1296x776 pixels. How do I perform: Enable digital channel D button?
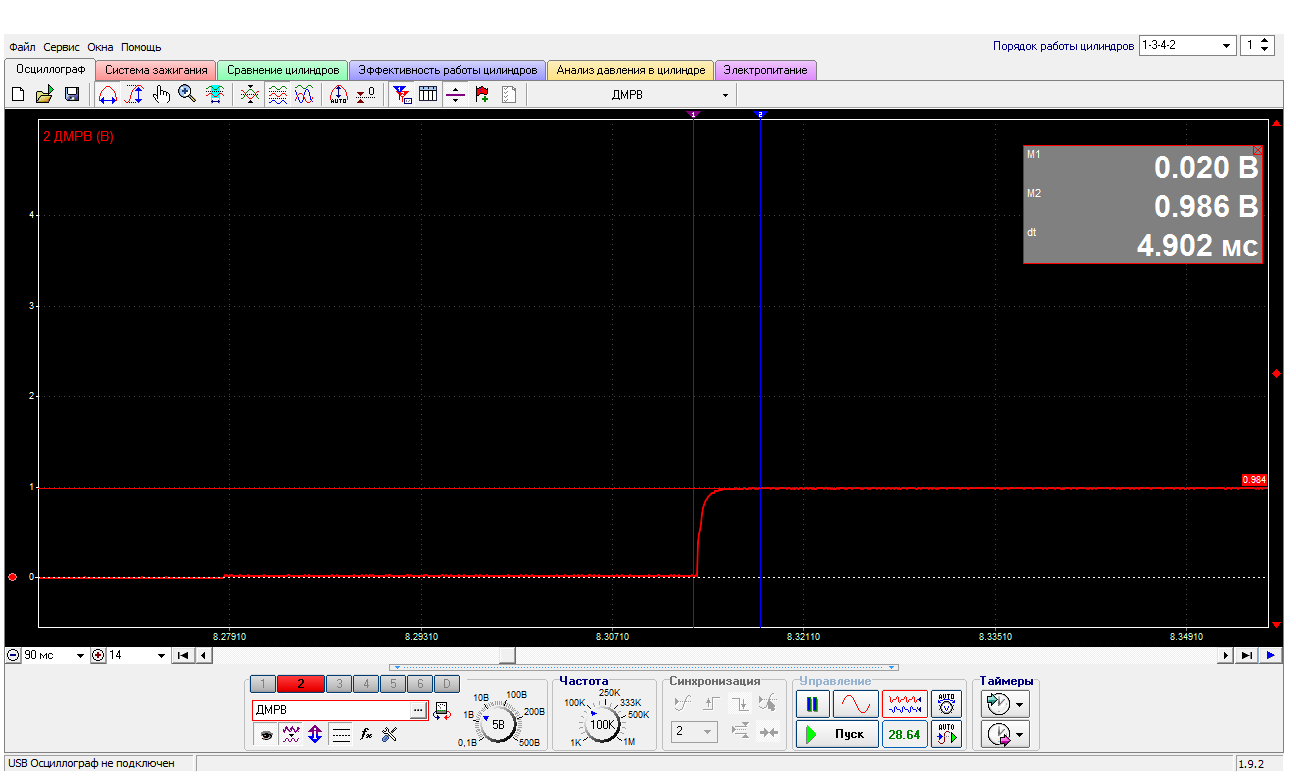click(448, 684)
